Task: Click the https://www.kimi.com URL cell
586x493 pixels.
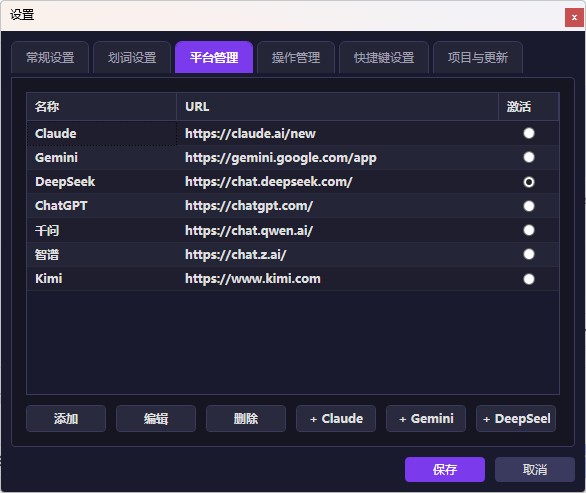Action: coord(337,279)
